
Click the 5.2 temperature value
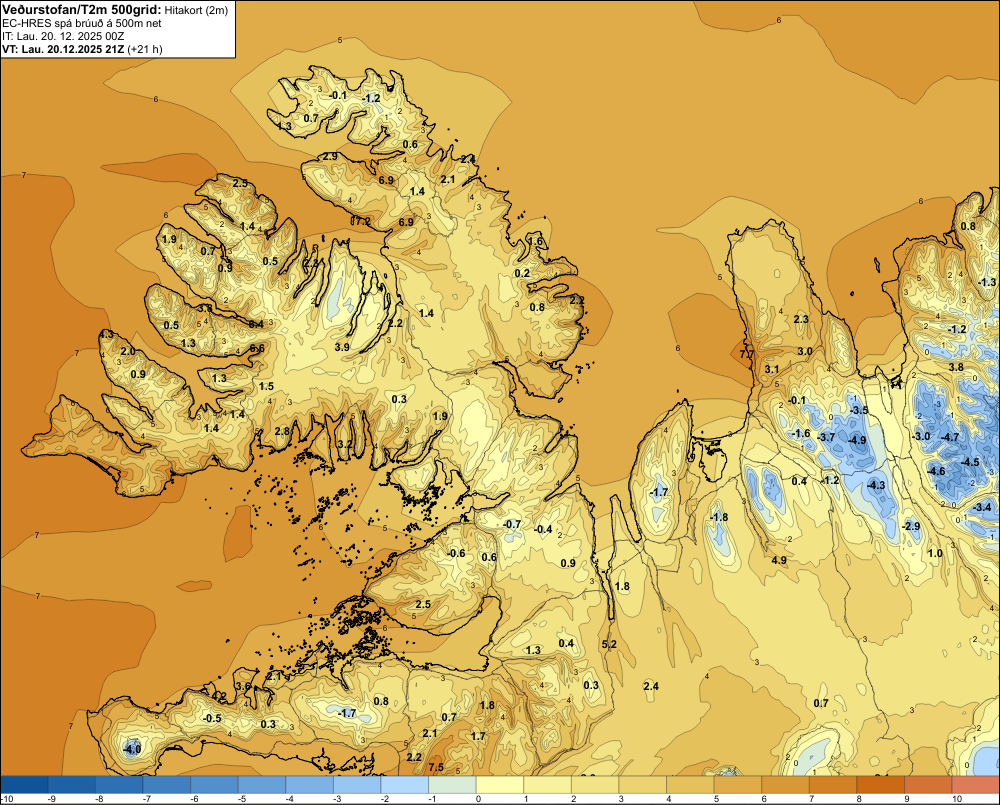609,644
